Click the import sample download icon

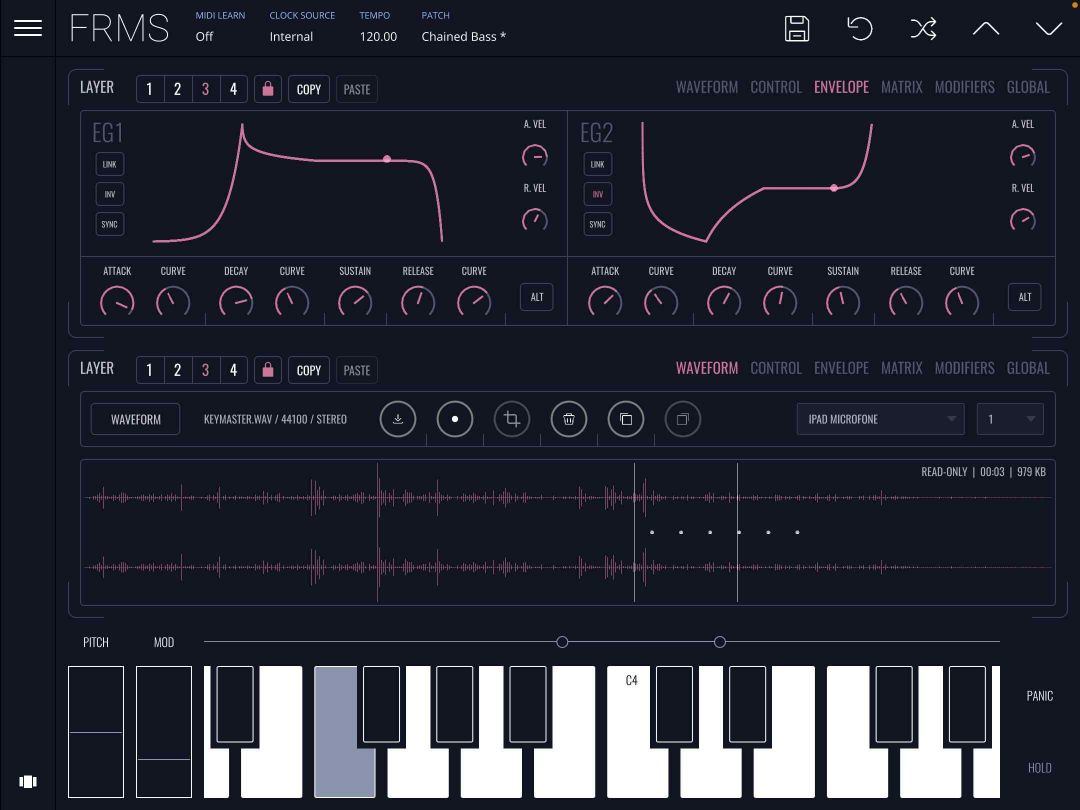[398, 419]
